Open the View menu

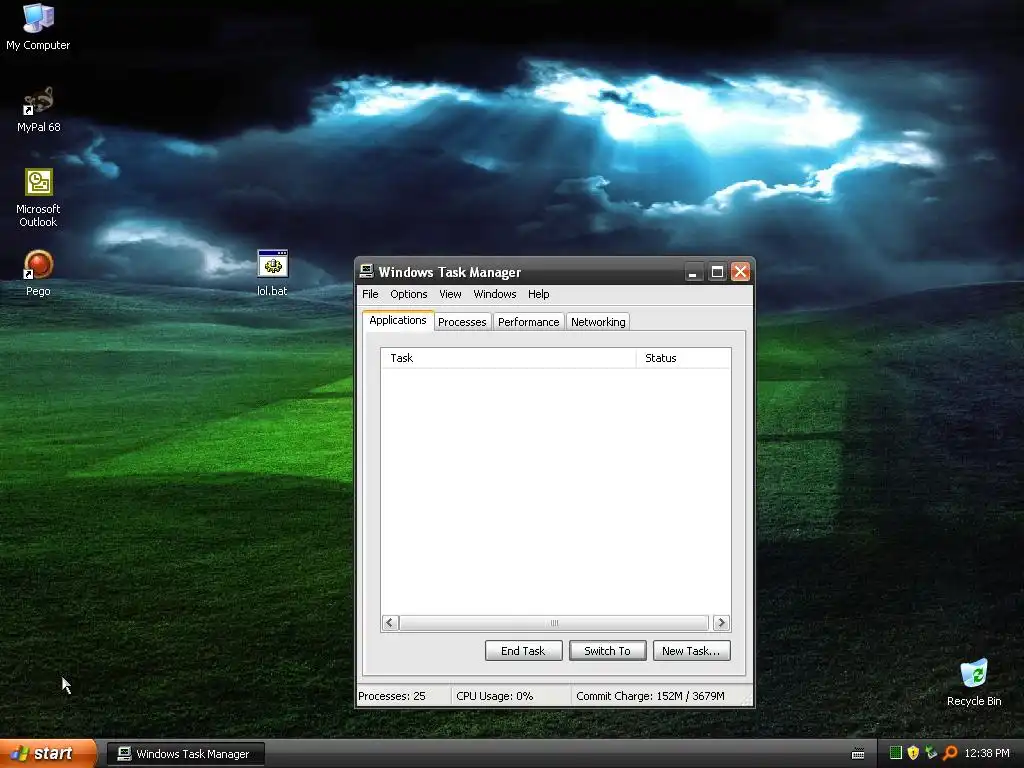450,294
